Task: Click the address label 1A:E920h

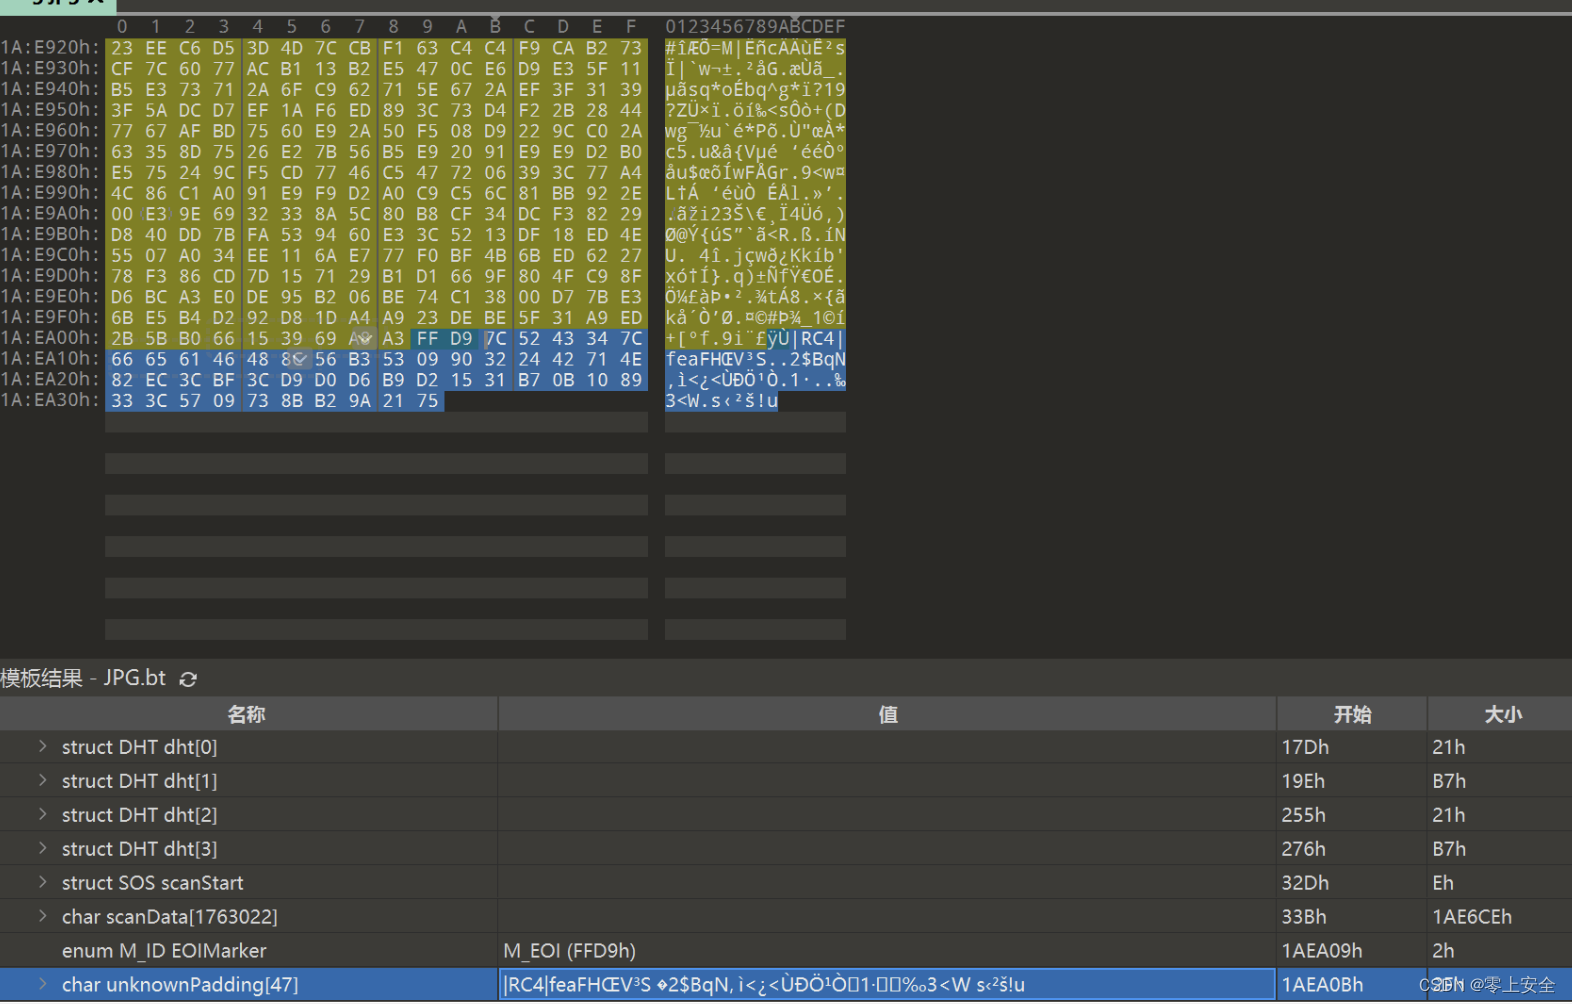Action: click(50, 48)
